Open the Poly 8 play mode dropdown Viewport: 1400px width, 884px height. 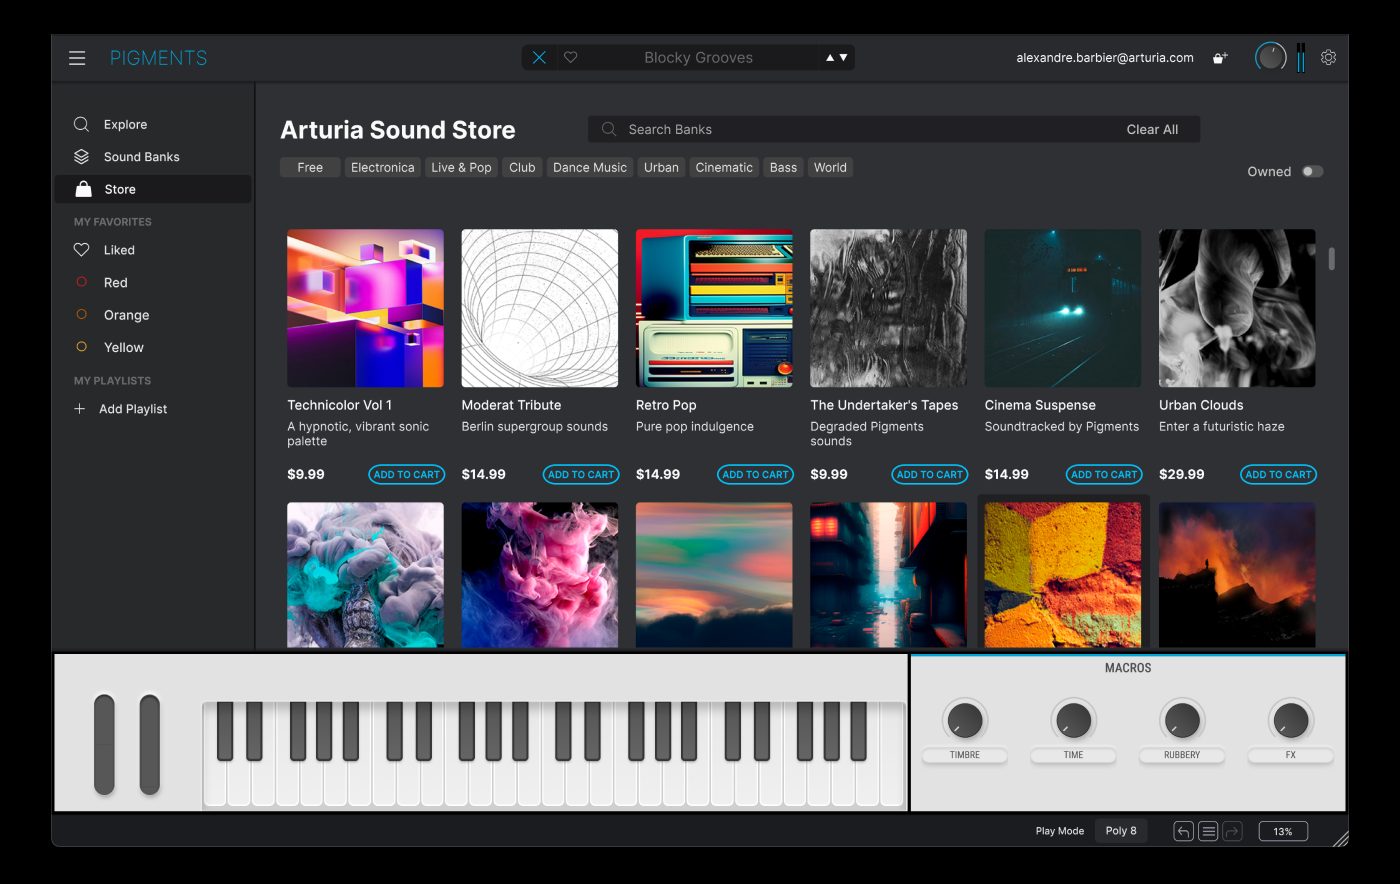pyautogui.click(x=1121, y=831)
